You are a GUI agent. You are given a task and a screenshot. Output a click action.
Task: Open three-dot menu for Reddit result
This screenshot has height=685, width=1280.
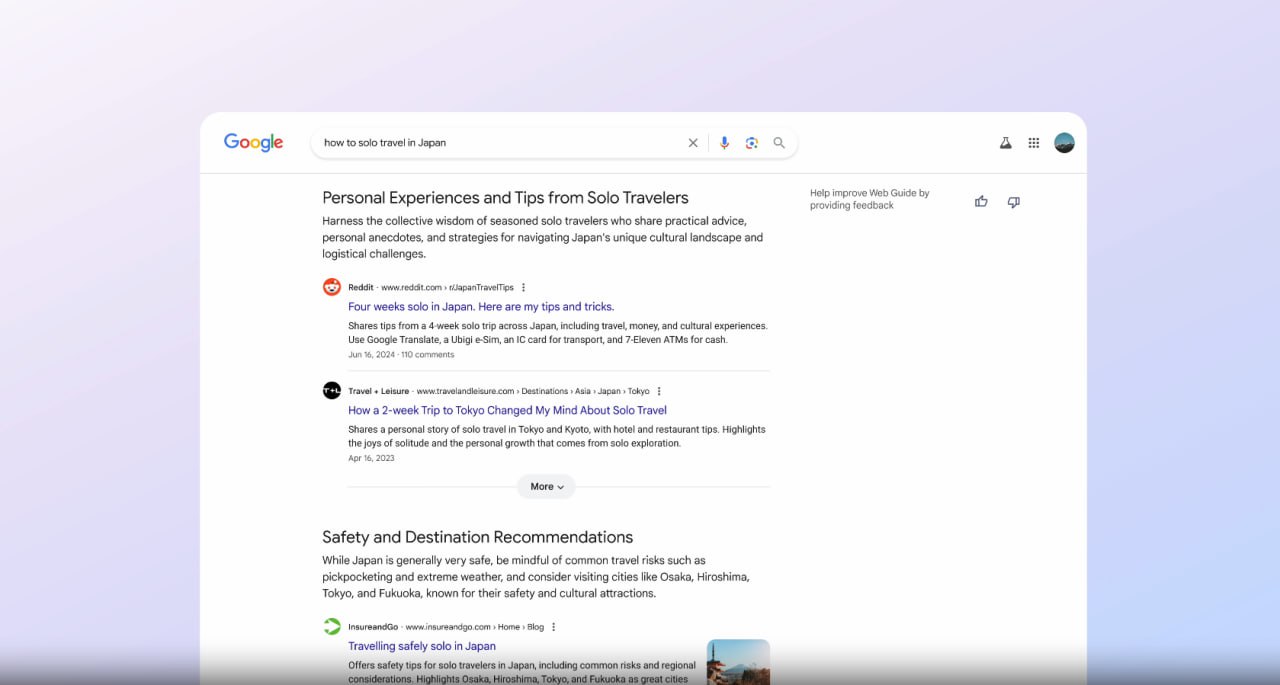[523, 288]
